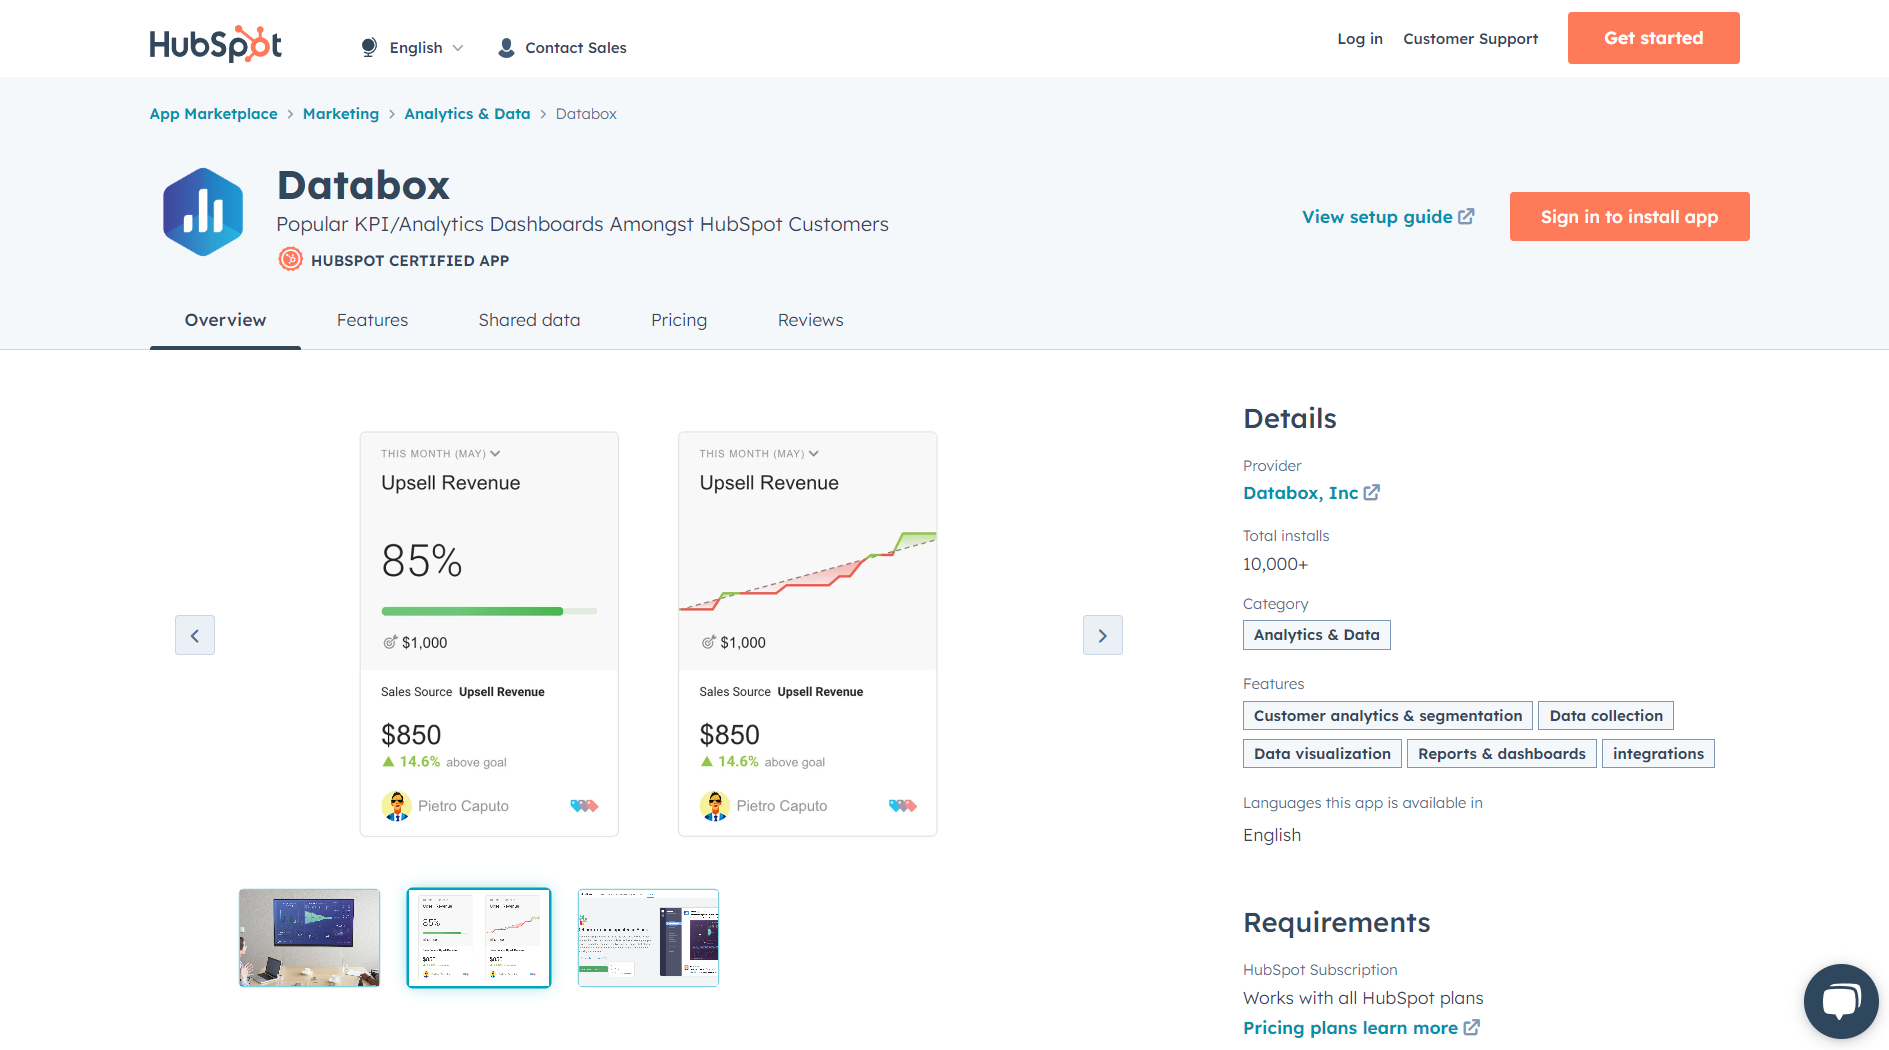1889x1050 pixels.
Task: Click the HubSpot Certified App badge icon
Action: click(x=290, y=260)
